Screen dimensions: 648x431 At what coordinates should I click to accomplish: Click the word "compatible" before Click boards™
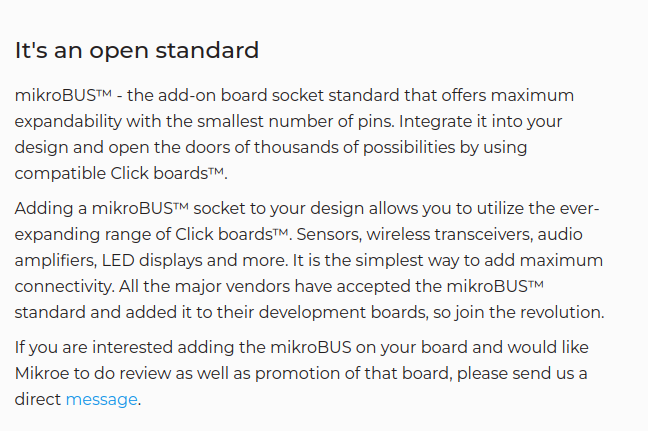(58, 173)
